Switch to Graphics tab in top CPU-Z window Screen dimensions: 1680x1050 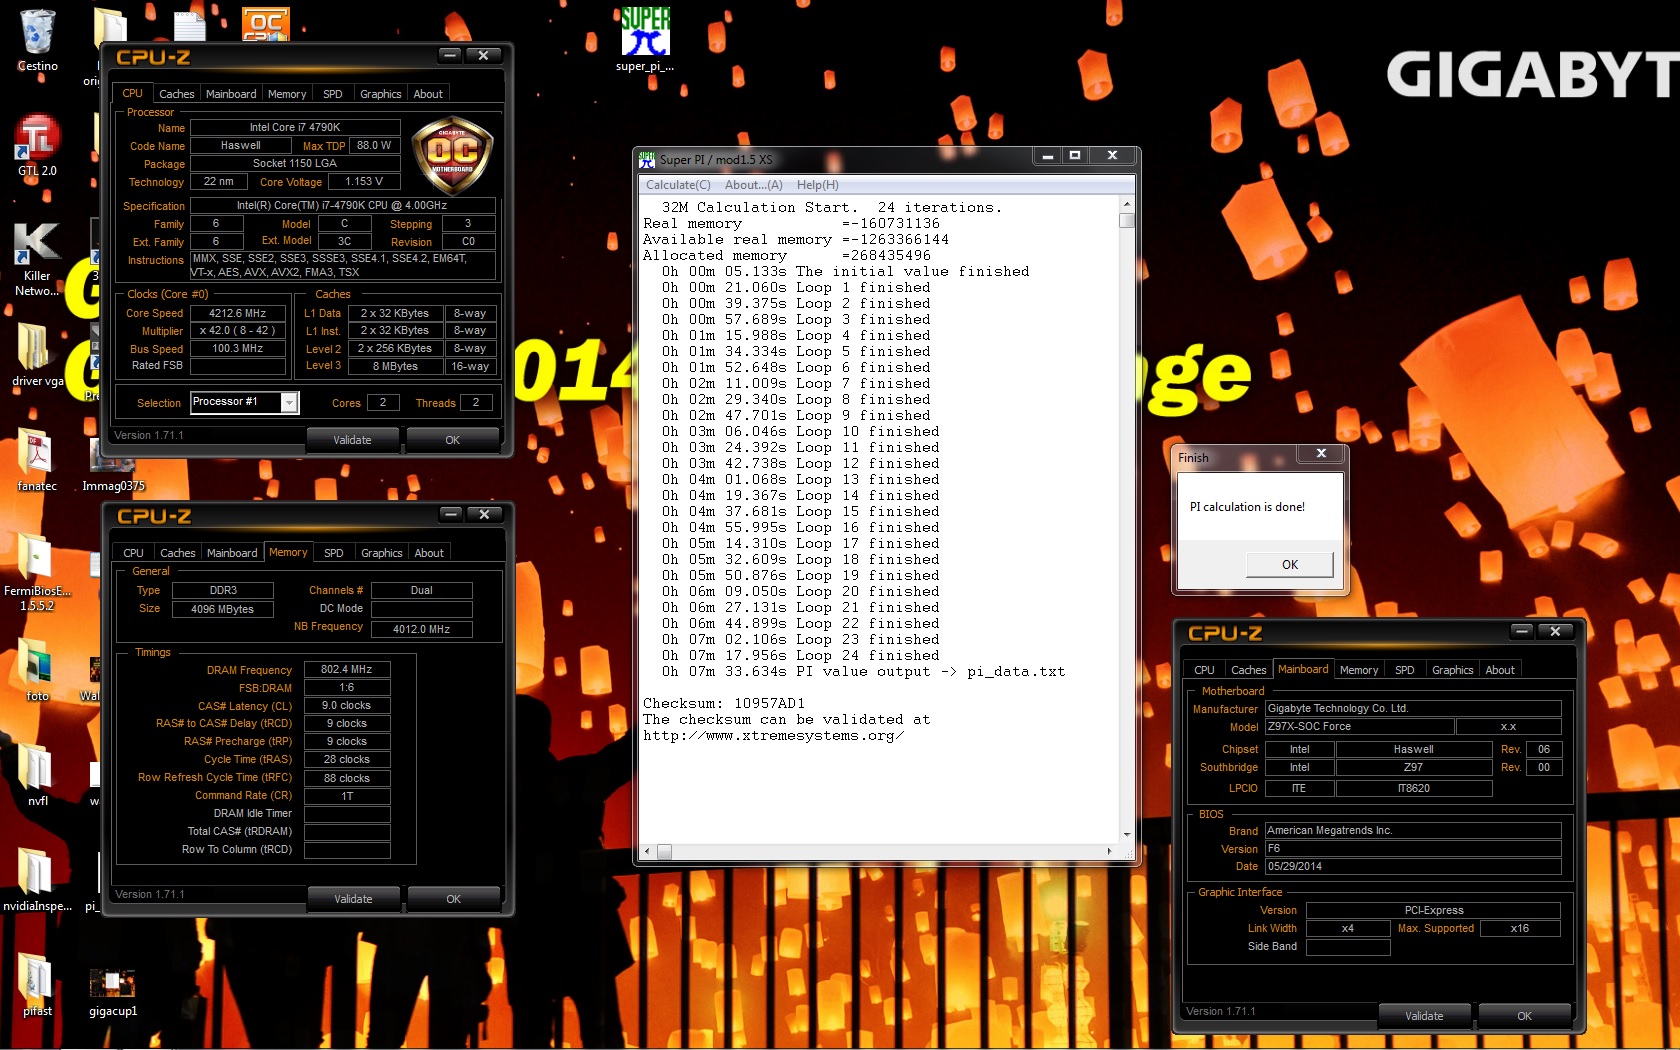click(x=381, y=94)
